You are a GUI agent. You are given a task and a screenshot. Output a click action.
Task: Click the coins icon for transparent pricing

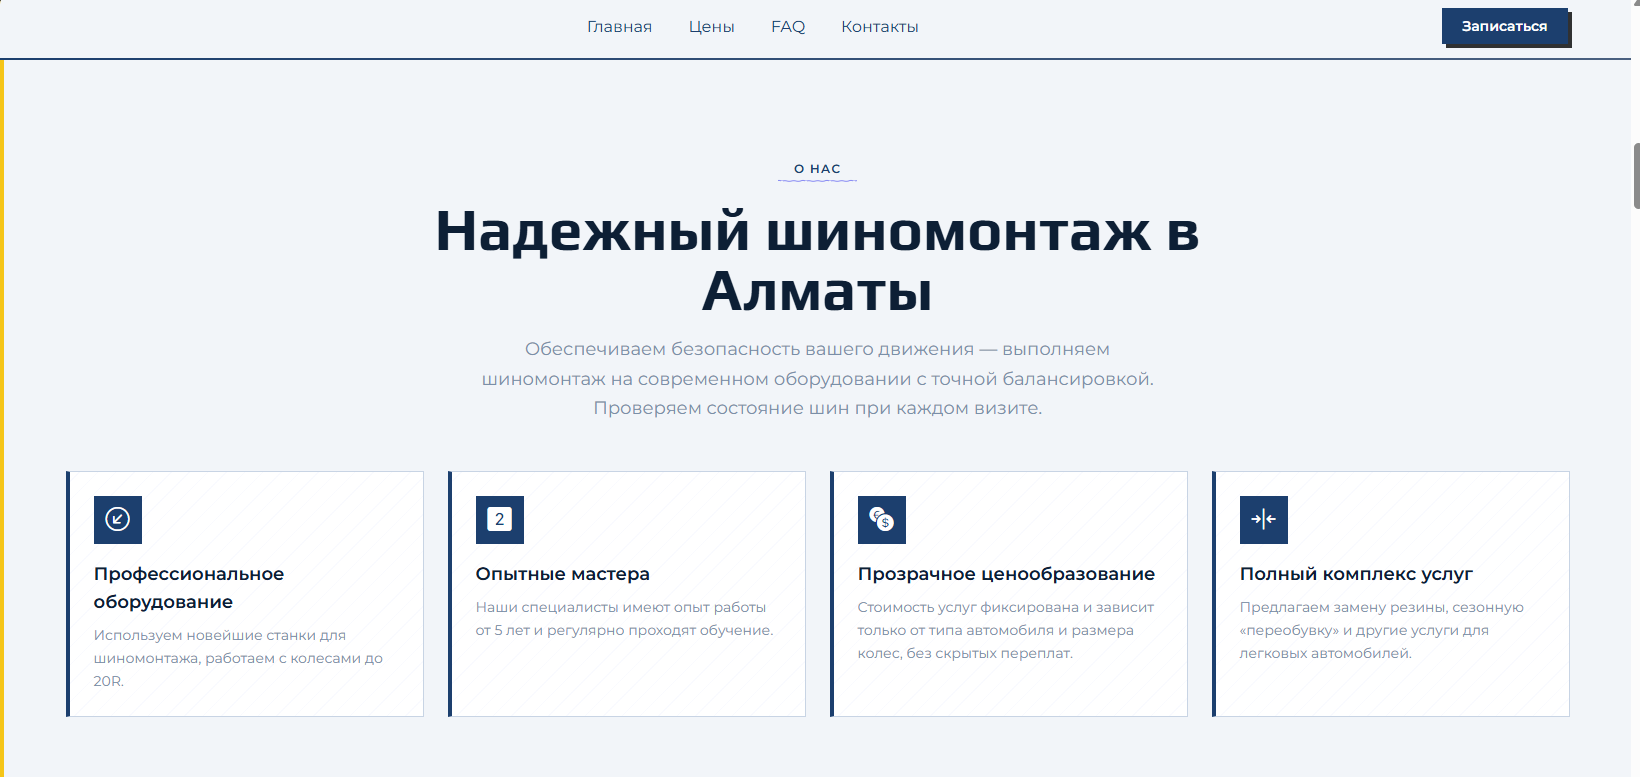coord(881,520)
